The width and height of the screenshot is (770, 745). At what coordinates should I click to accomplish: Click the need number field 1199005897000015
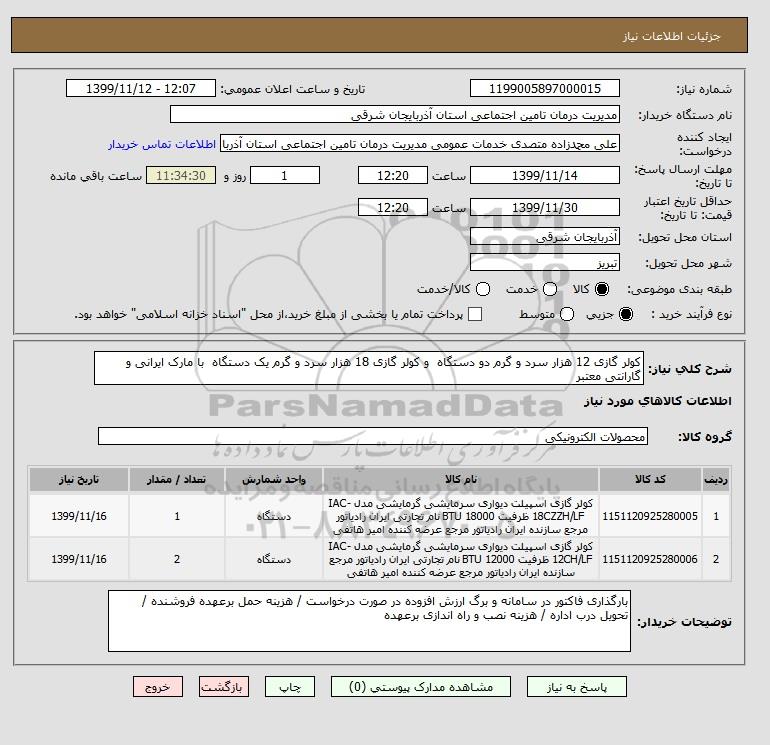point(545,88)
